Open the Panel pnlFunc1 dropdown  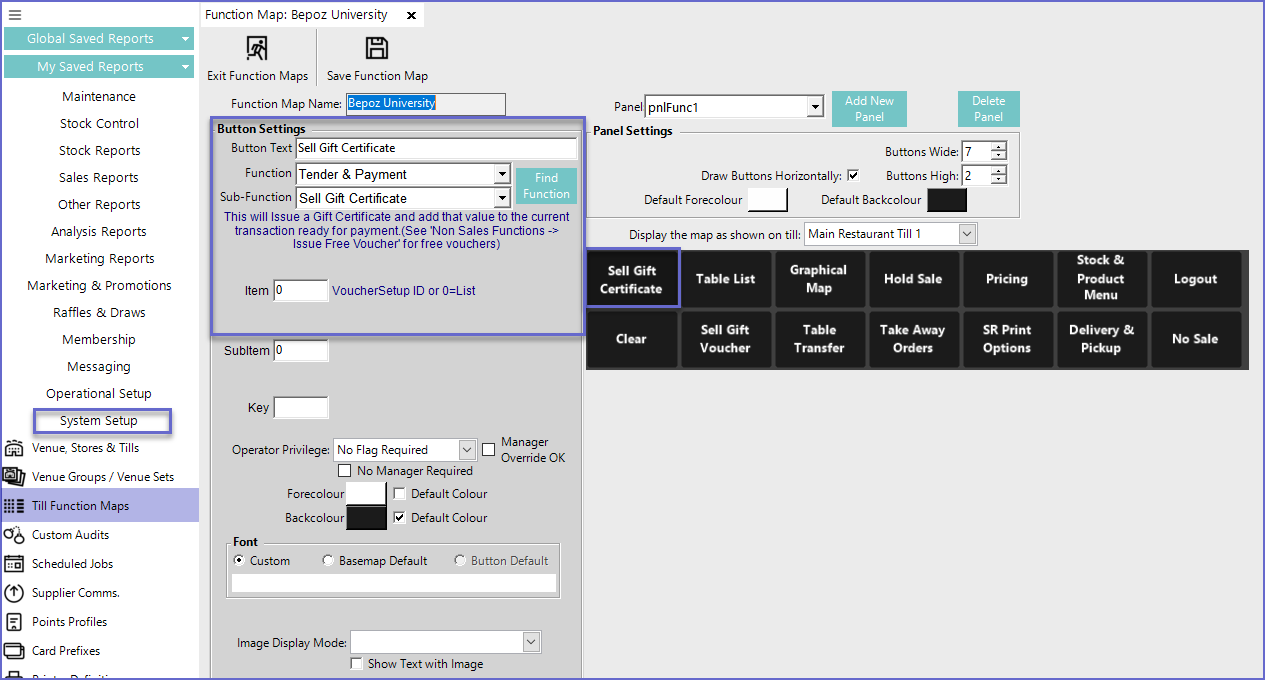815,107
